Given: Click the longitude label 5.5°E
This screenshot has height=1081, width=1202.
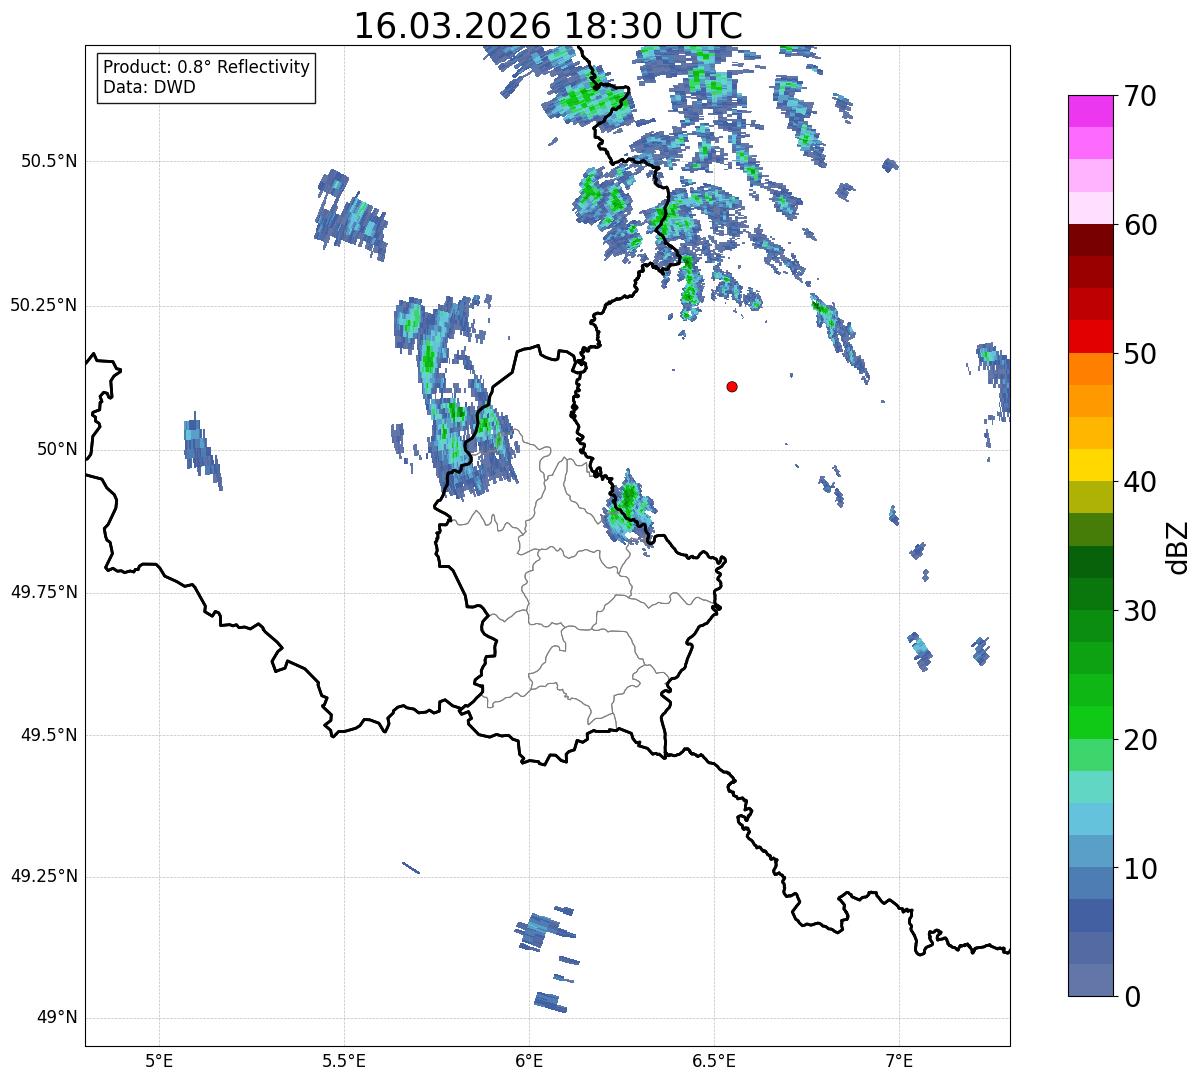Looking at the screenshot, I should (344, 1061).
